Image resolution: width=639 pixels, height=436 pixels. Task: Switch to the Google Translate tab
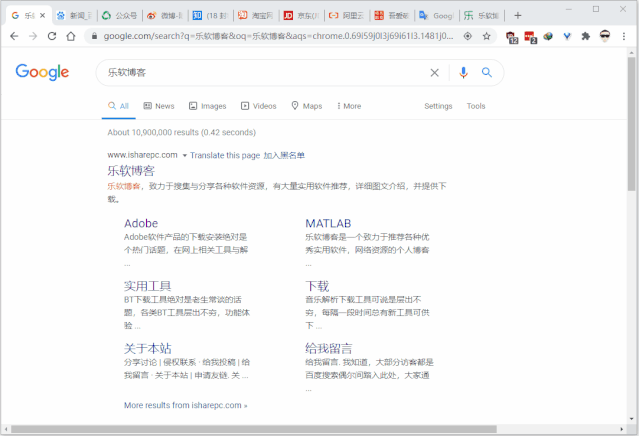[437, 15]
